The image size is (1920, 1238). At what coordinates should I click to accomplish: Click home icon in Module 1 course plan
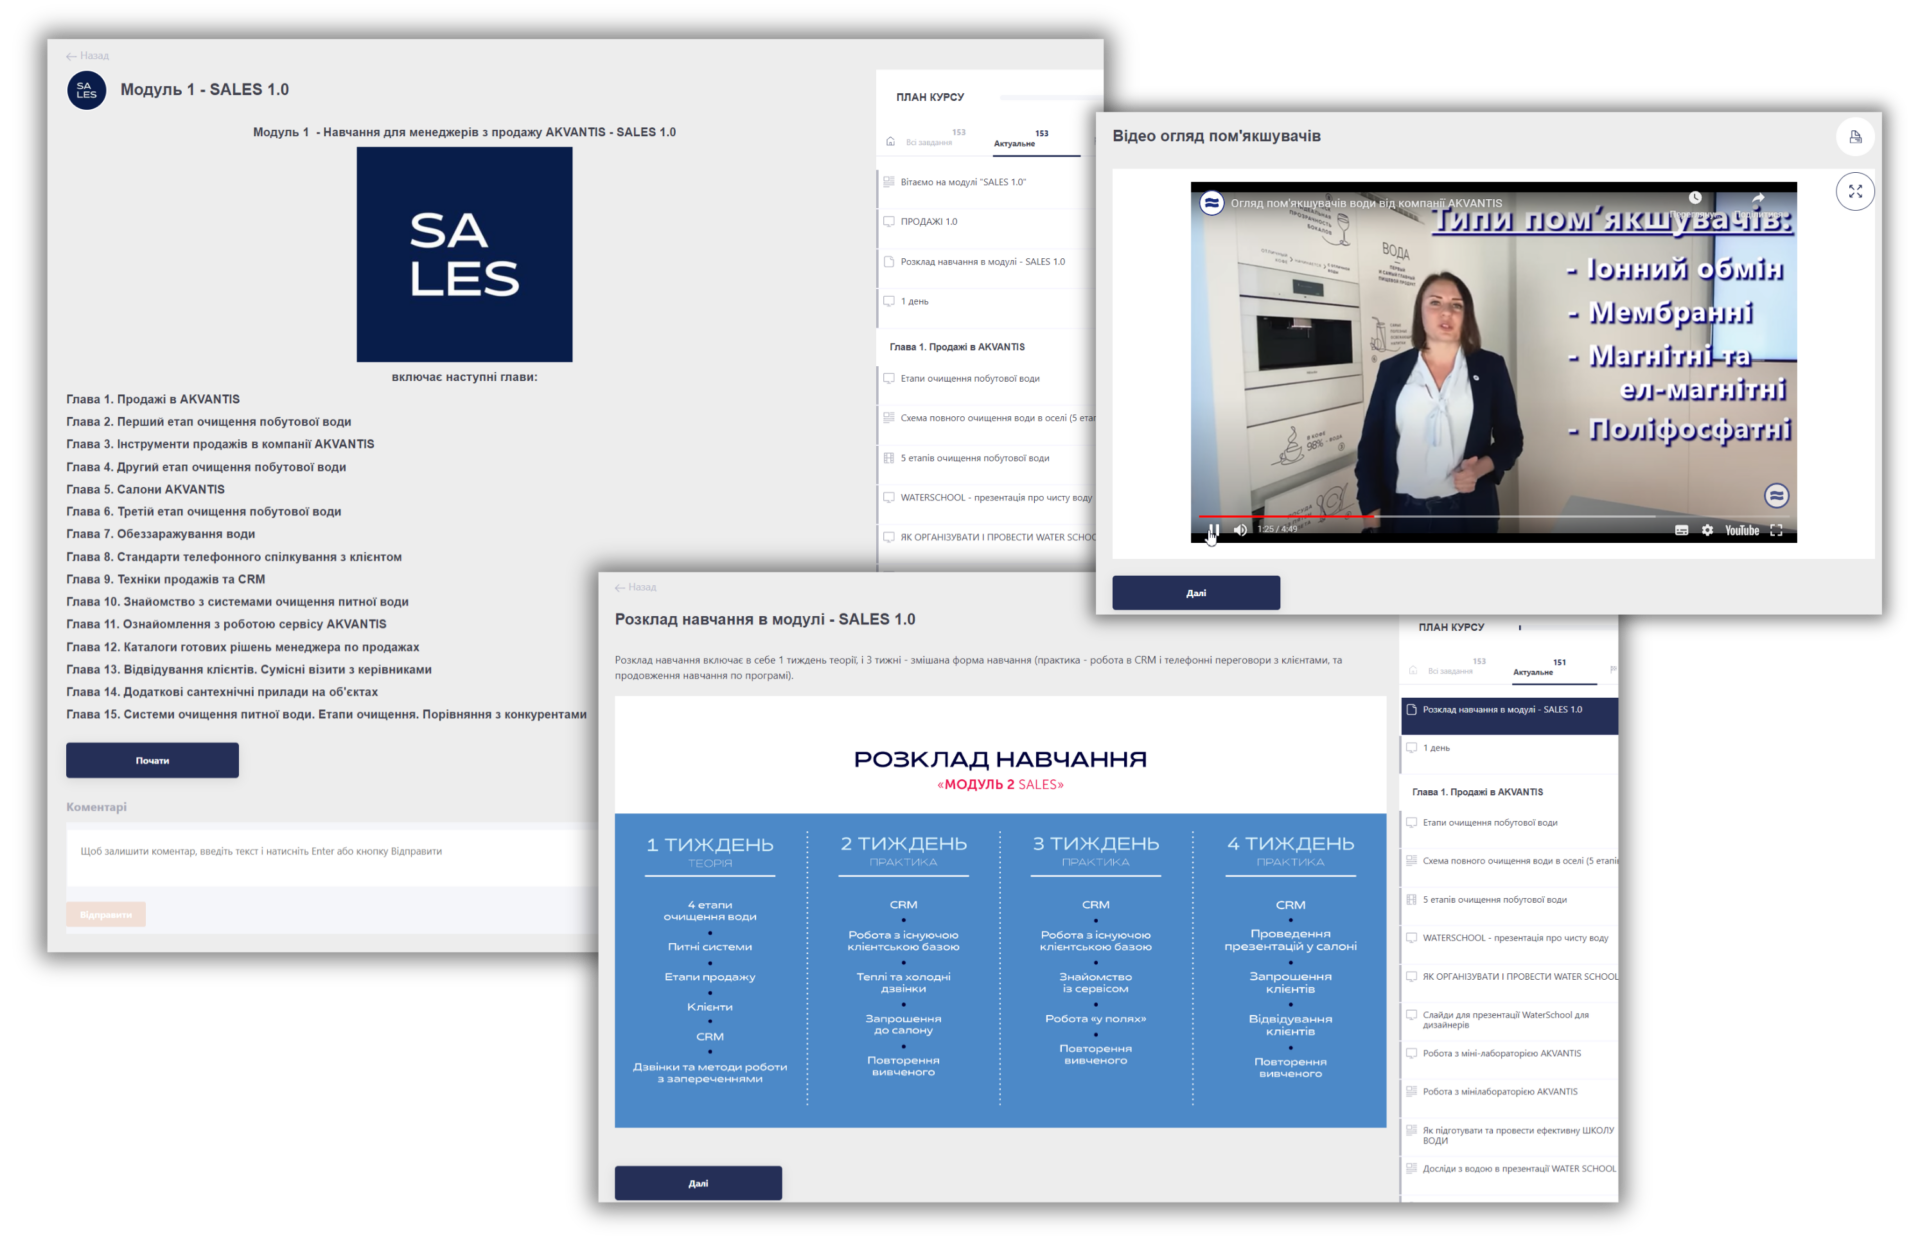[x=890, y=141]
